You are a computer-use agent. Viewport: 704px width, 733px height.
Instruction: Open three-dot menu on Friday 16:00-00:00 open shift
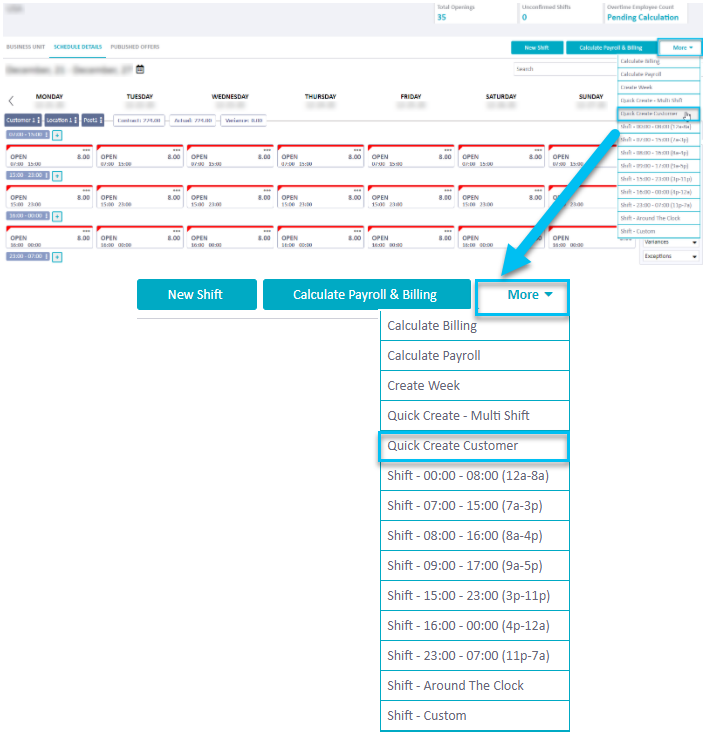point(448,231)
